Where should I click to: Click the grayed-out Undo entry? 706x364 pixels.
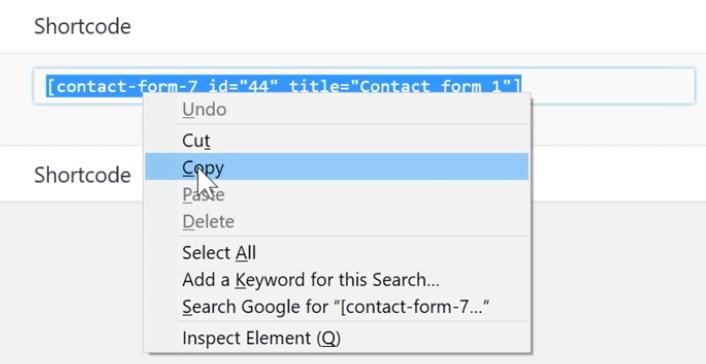pos(336,109)
